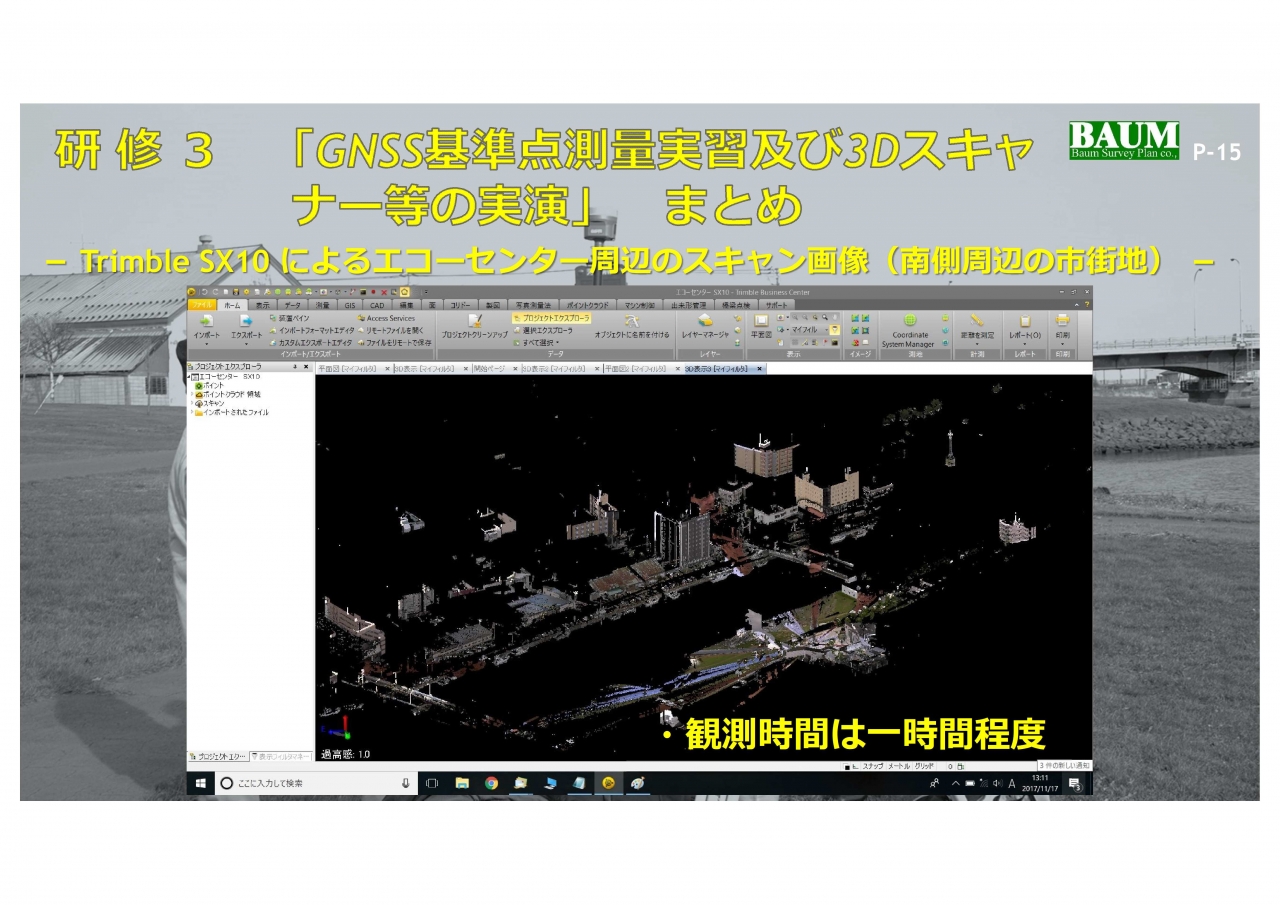Image resolution: width=1280 pixels, height=905 pixels.
Task: Expand the Point Cloud Region tree node
Action: pyautogui.click(x=191, y=394)
